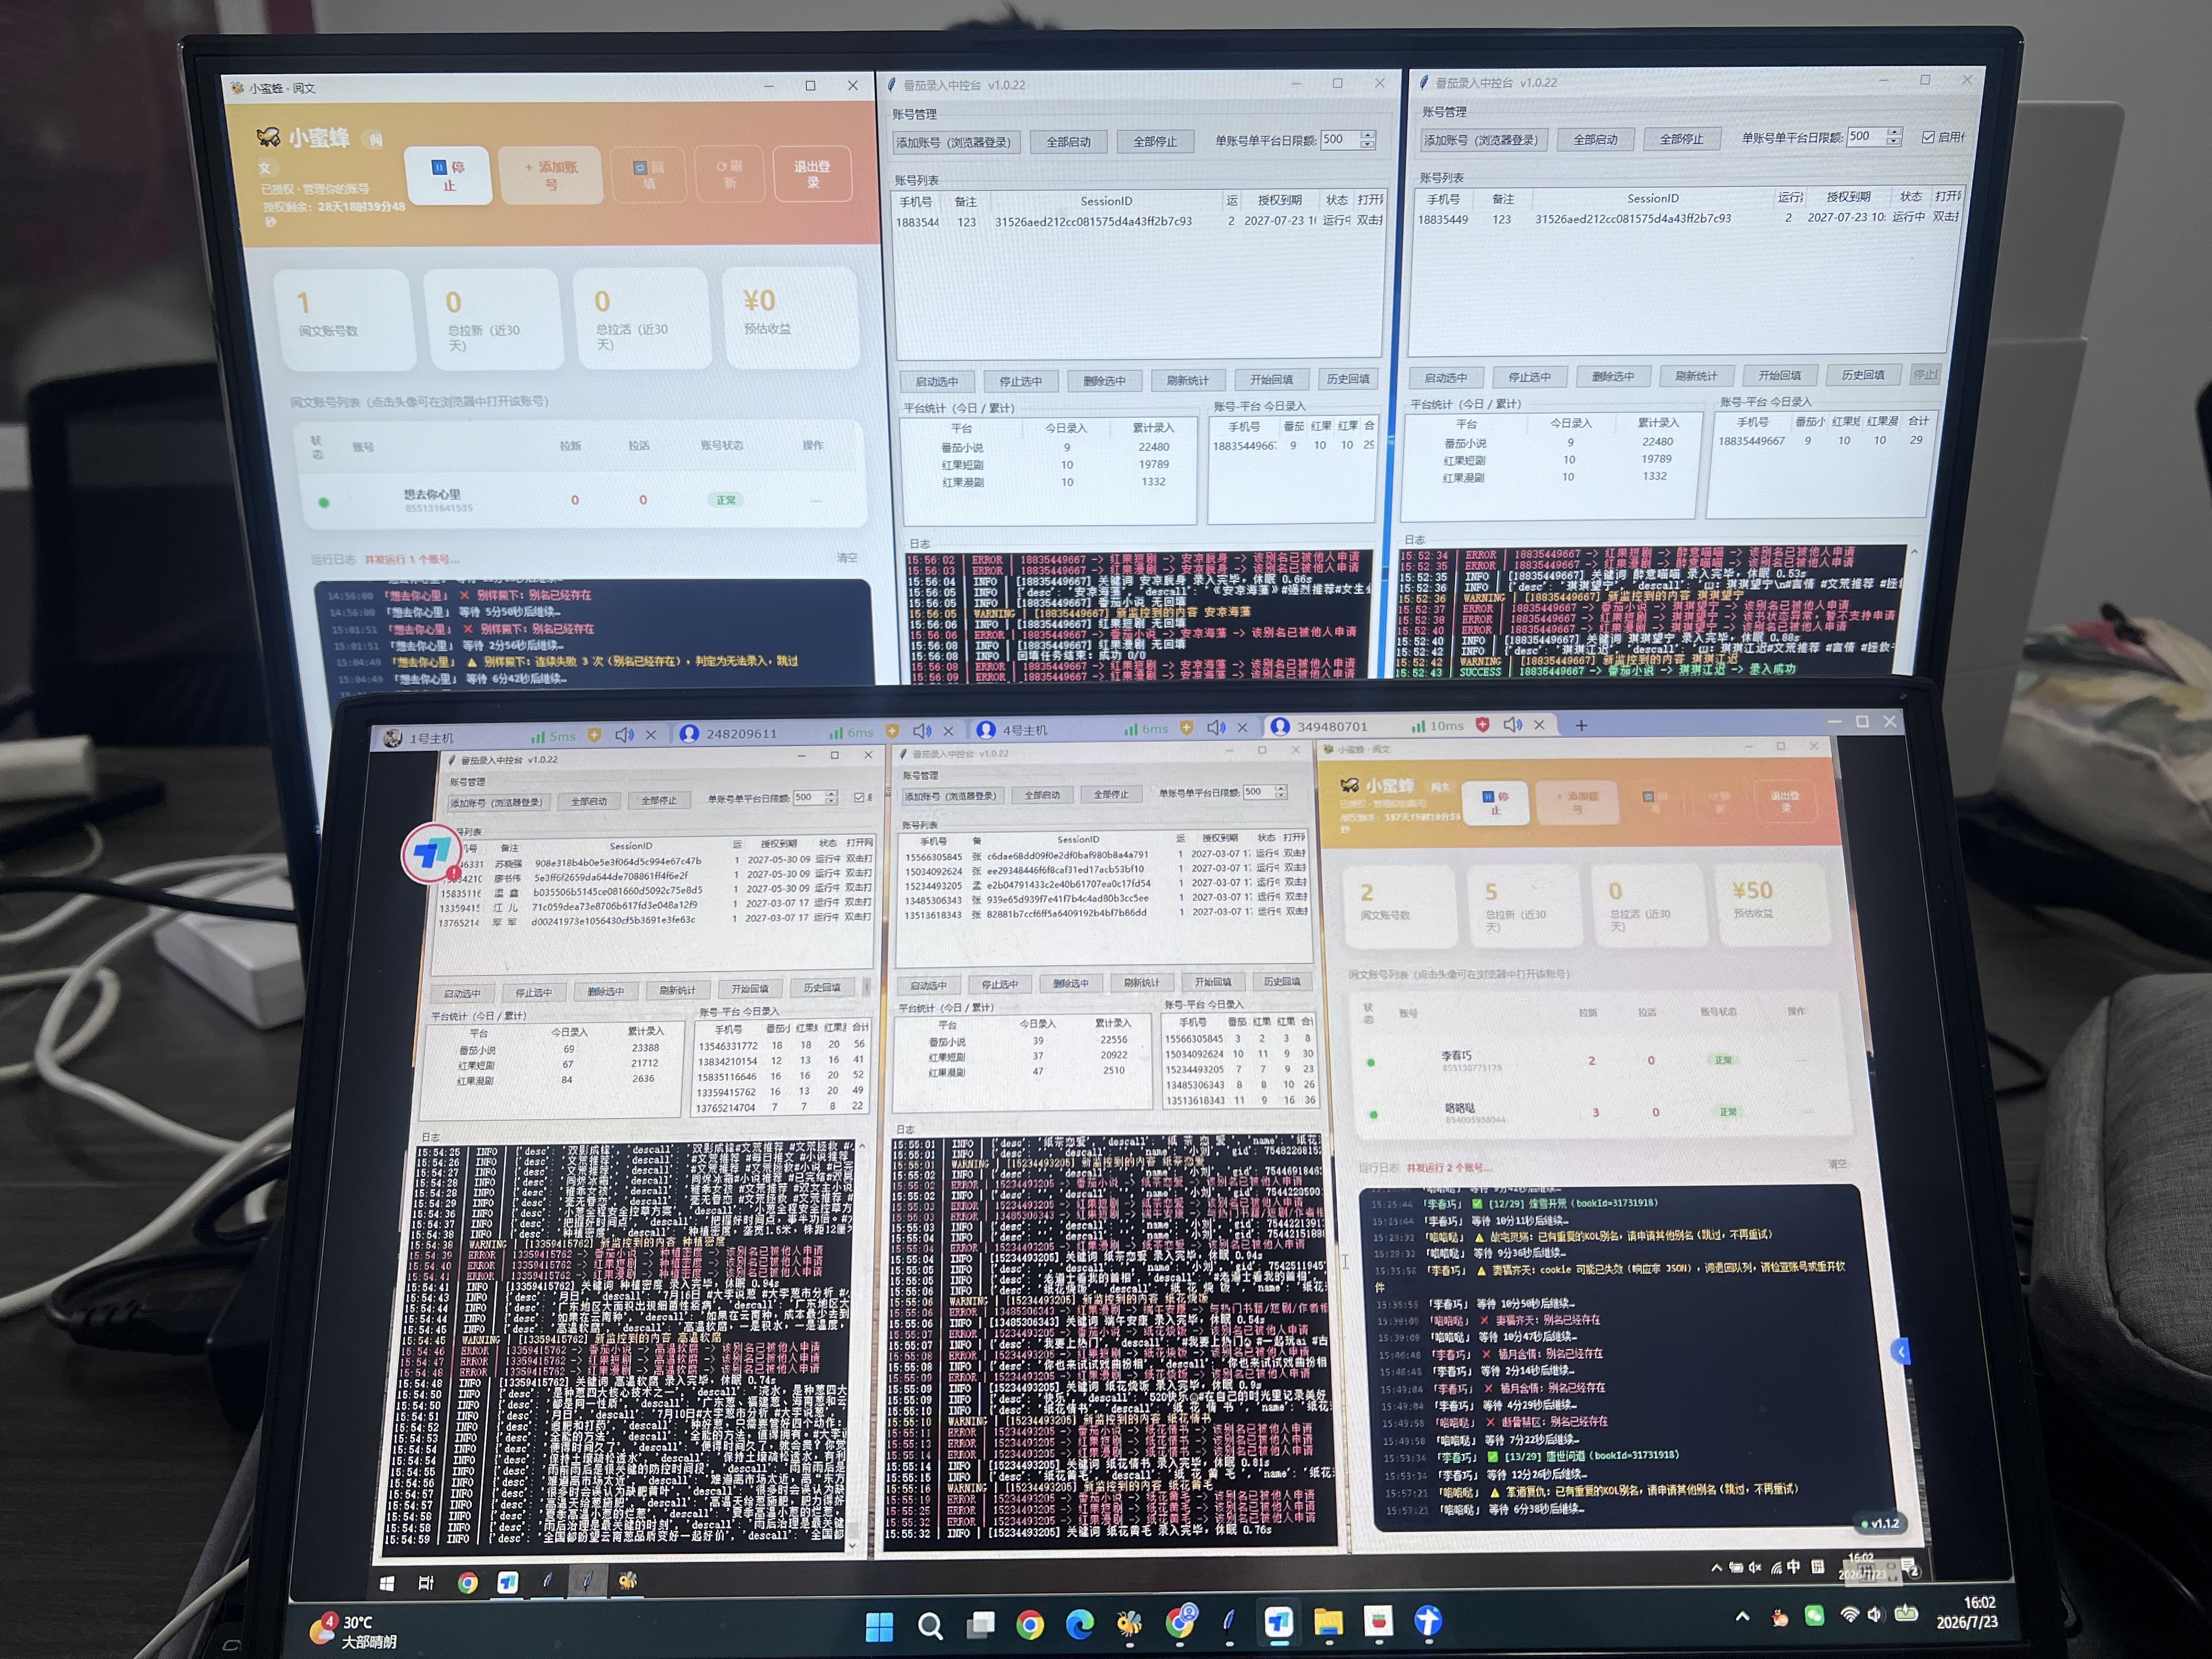The image size is (2212, 1659).
Task: Click the round floating remote-control logo with red badge
Action: 432,854
